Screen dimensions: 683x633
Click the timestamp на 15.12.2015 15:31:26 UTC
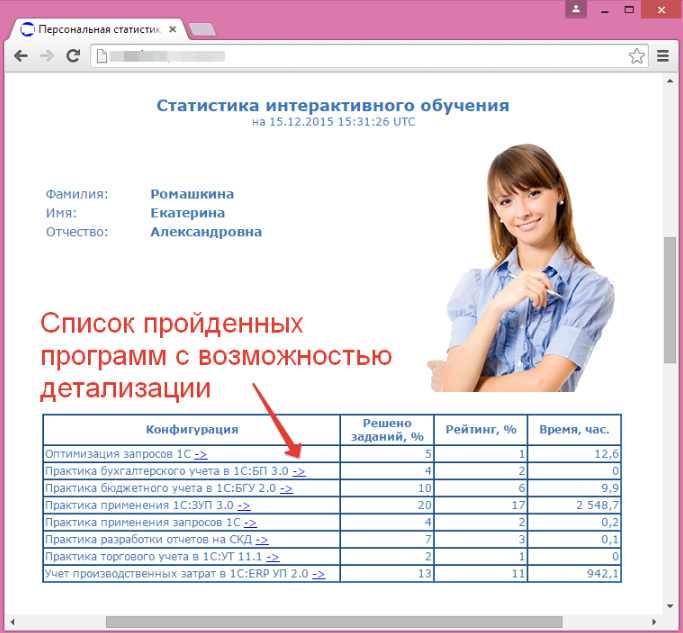(x=334, y=122)
